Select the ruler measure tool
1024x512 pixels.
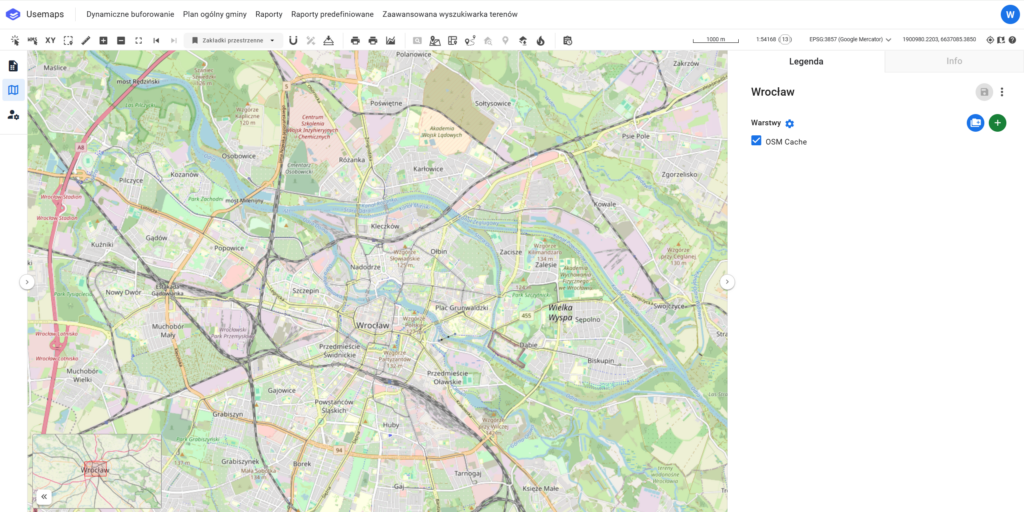pyautogui.click(x=85, y=40)
